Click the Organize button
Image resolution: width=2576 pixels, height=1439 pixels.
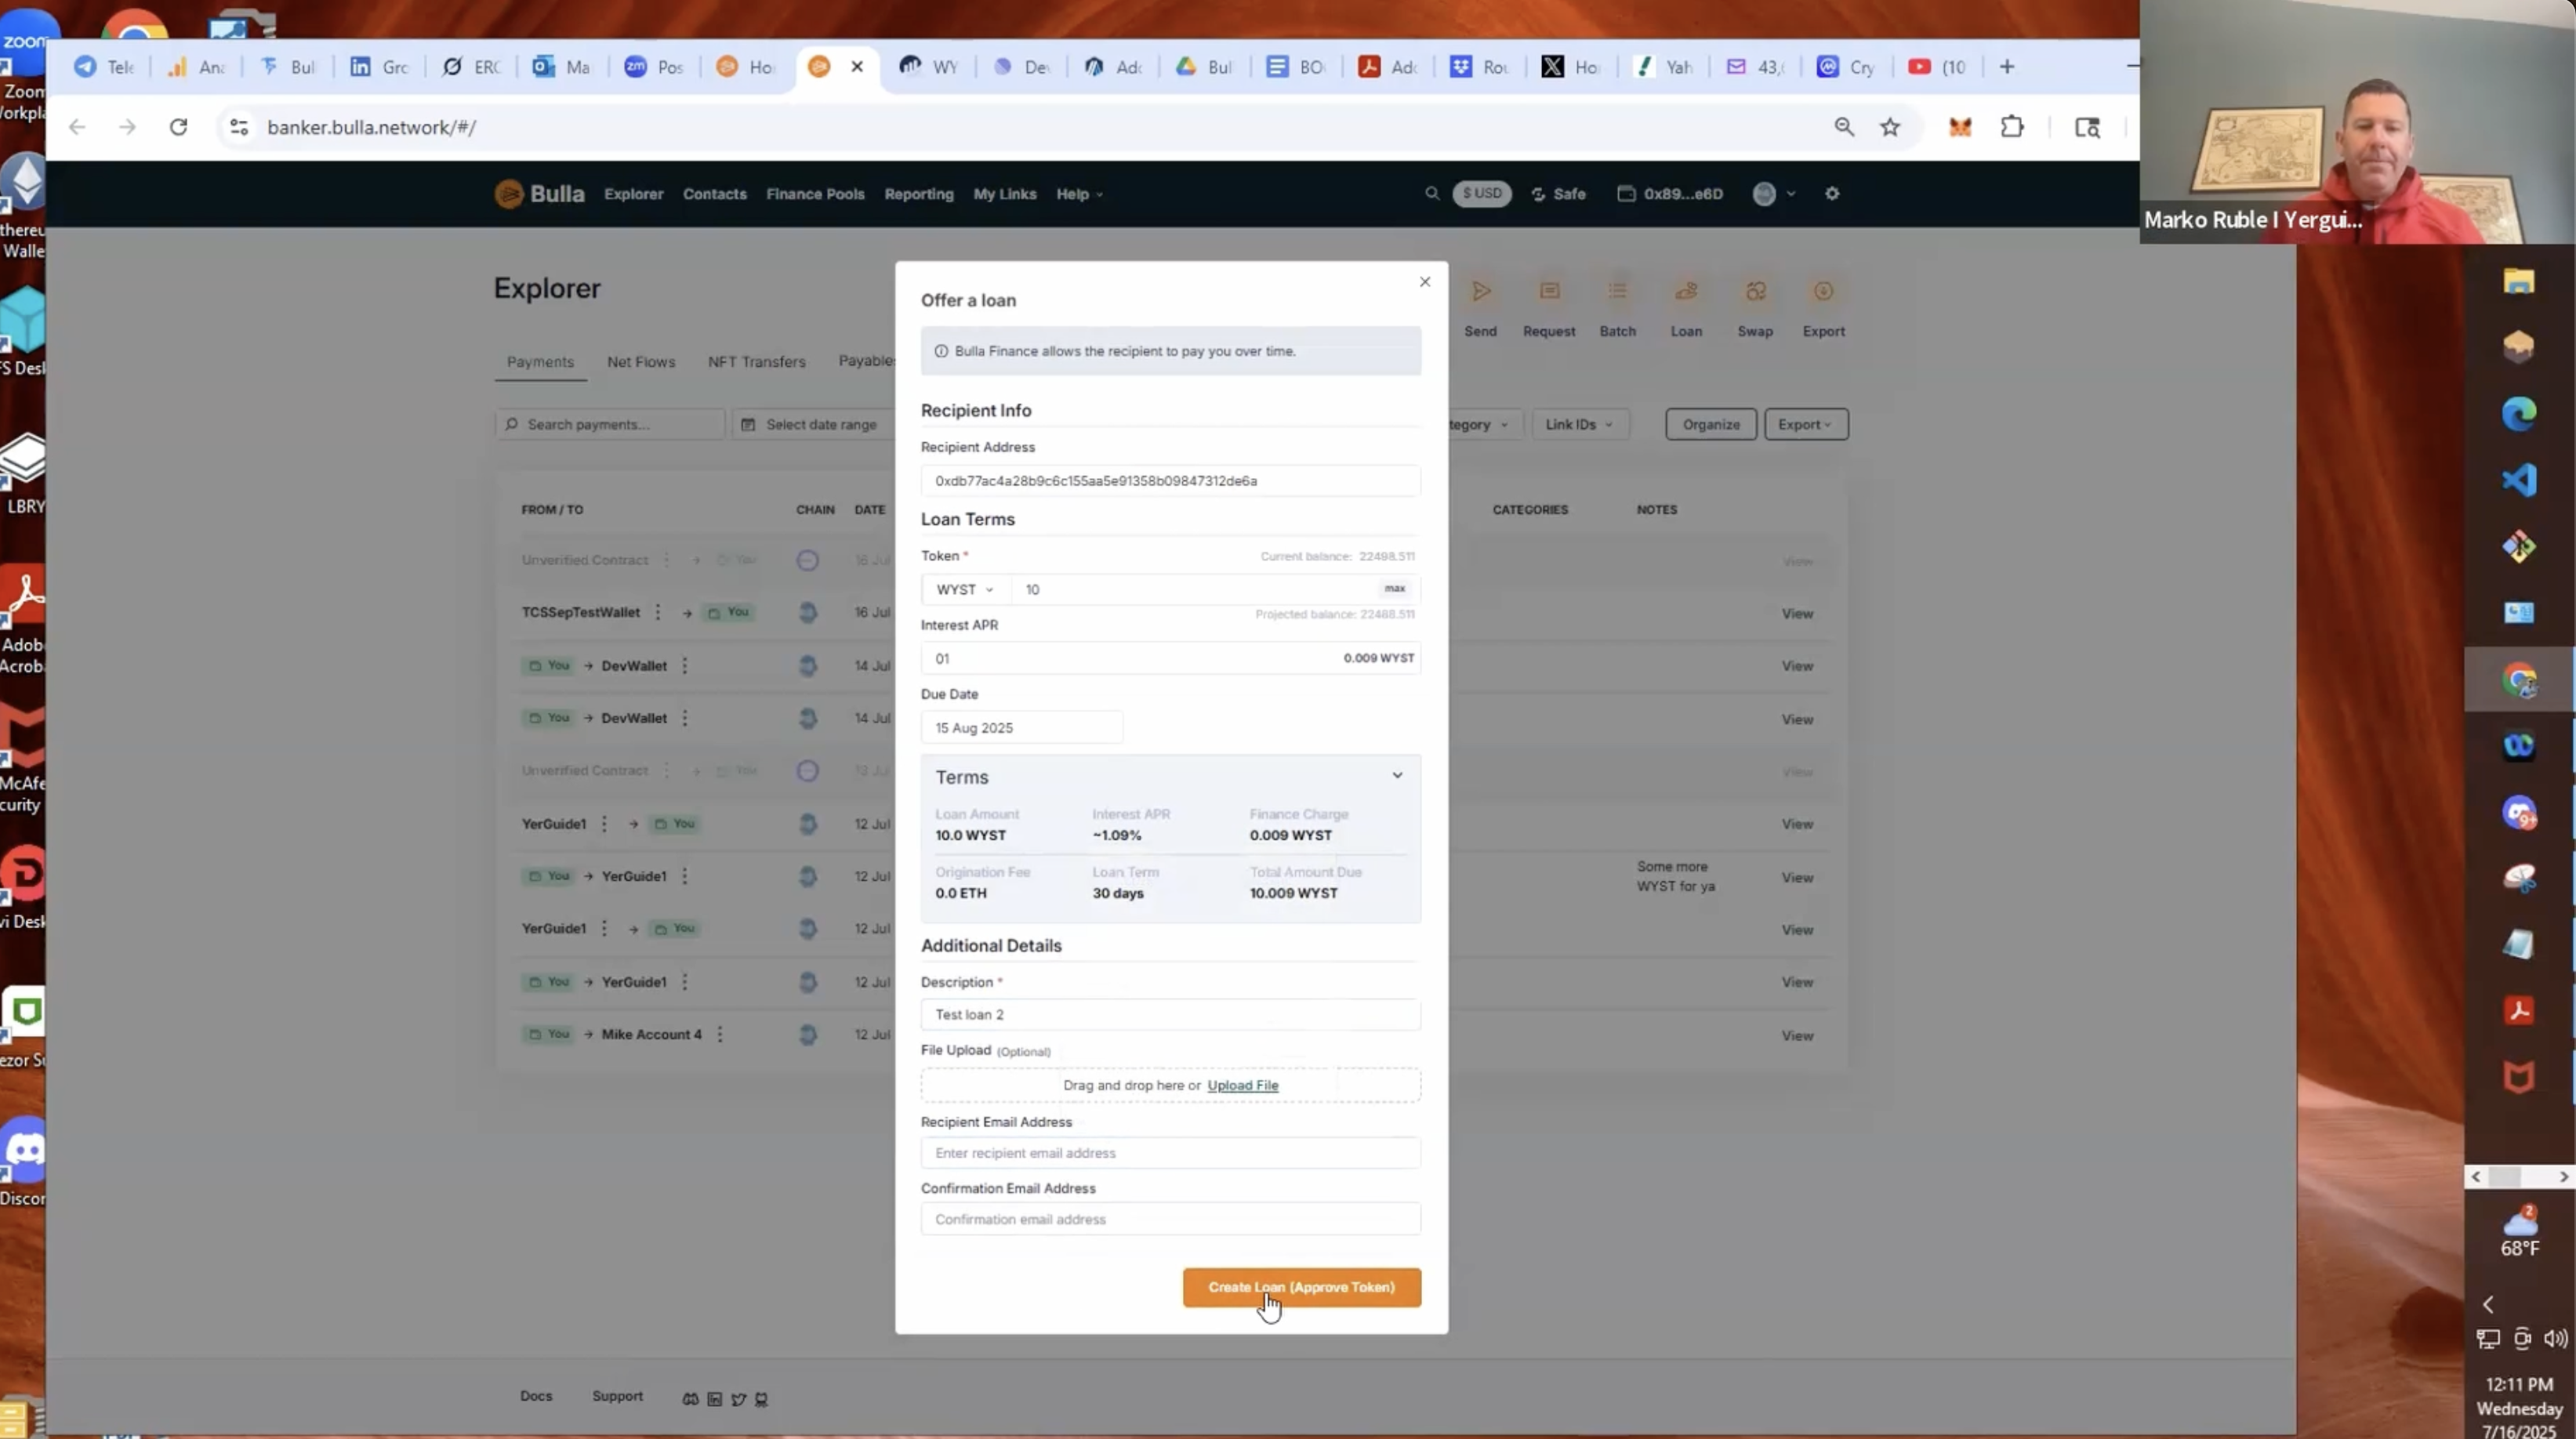tap(1710, 424)
